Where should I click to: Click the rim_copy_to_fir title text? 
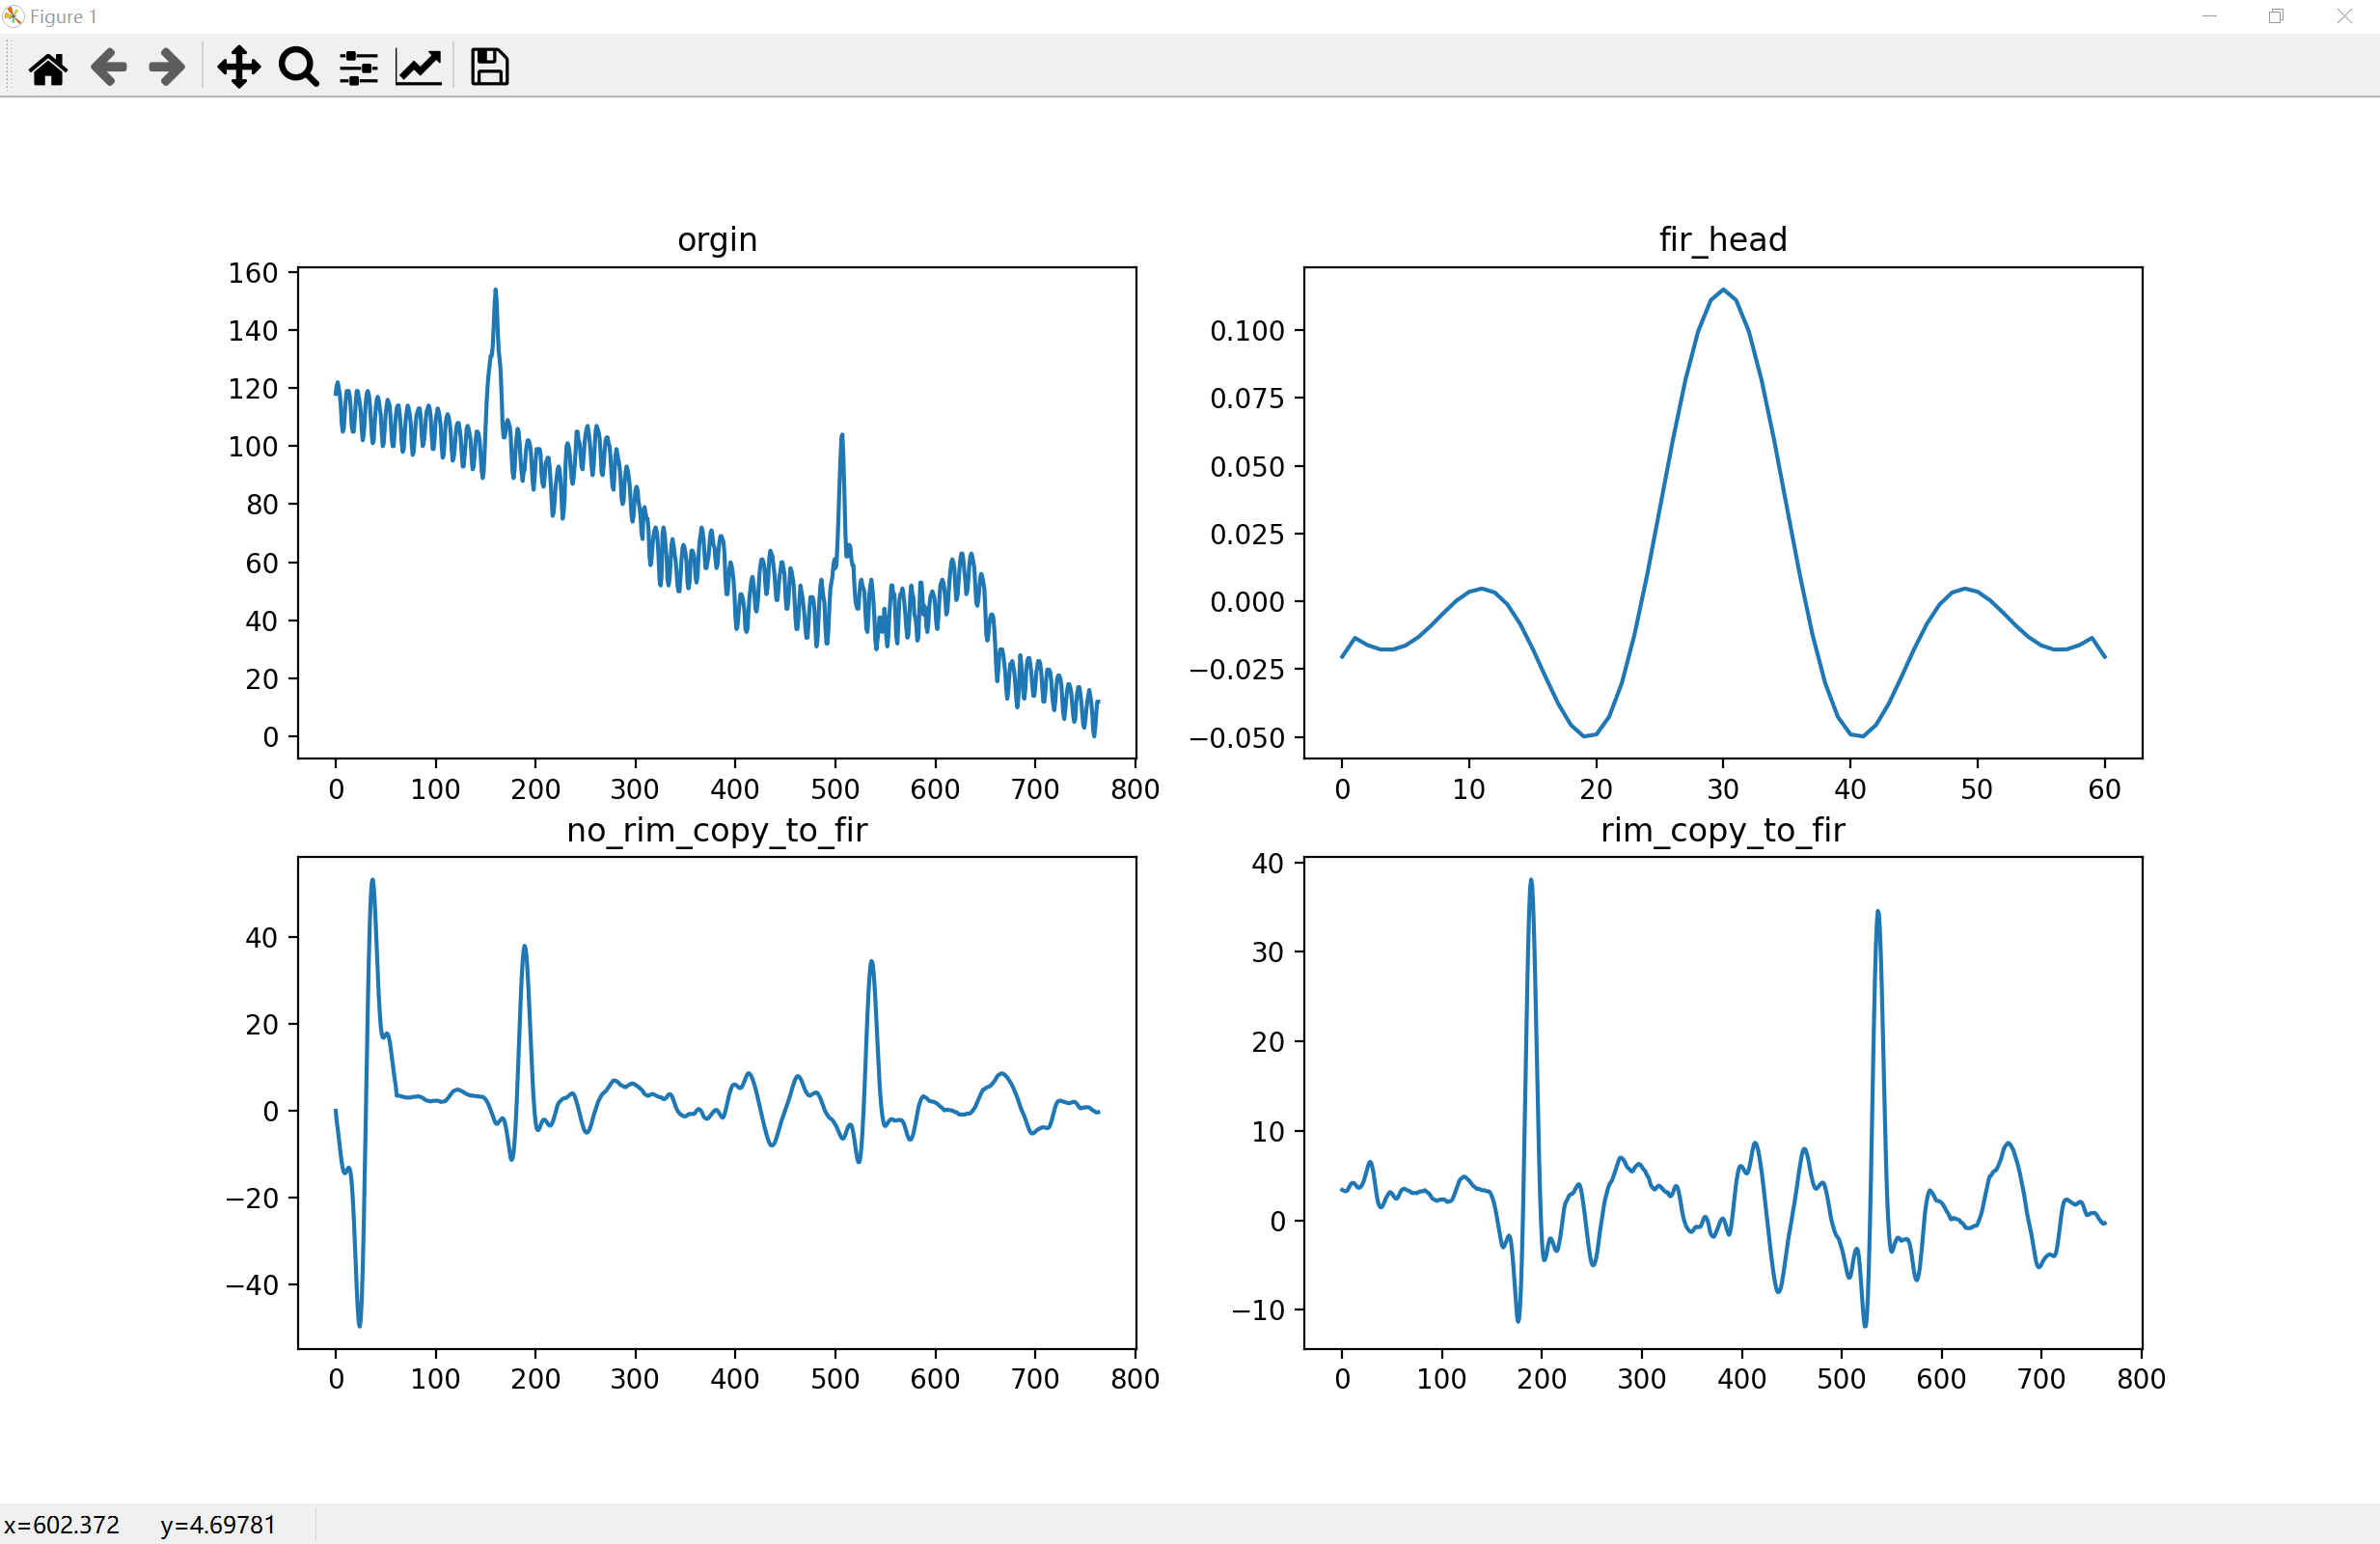(1722, 830)
